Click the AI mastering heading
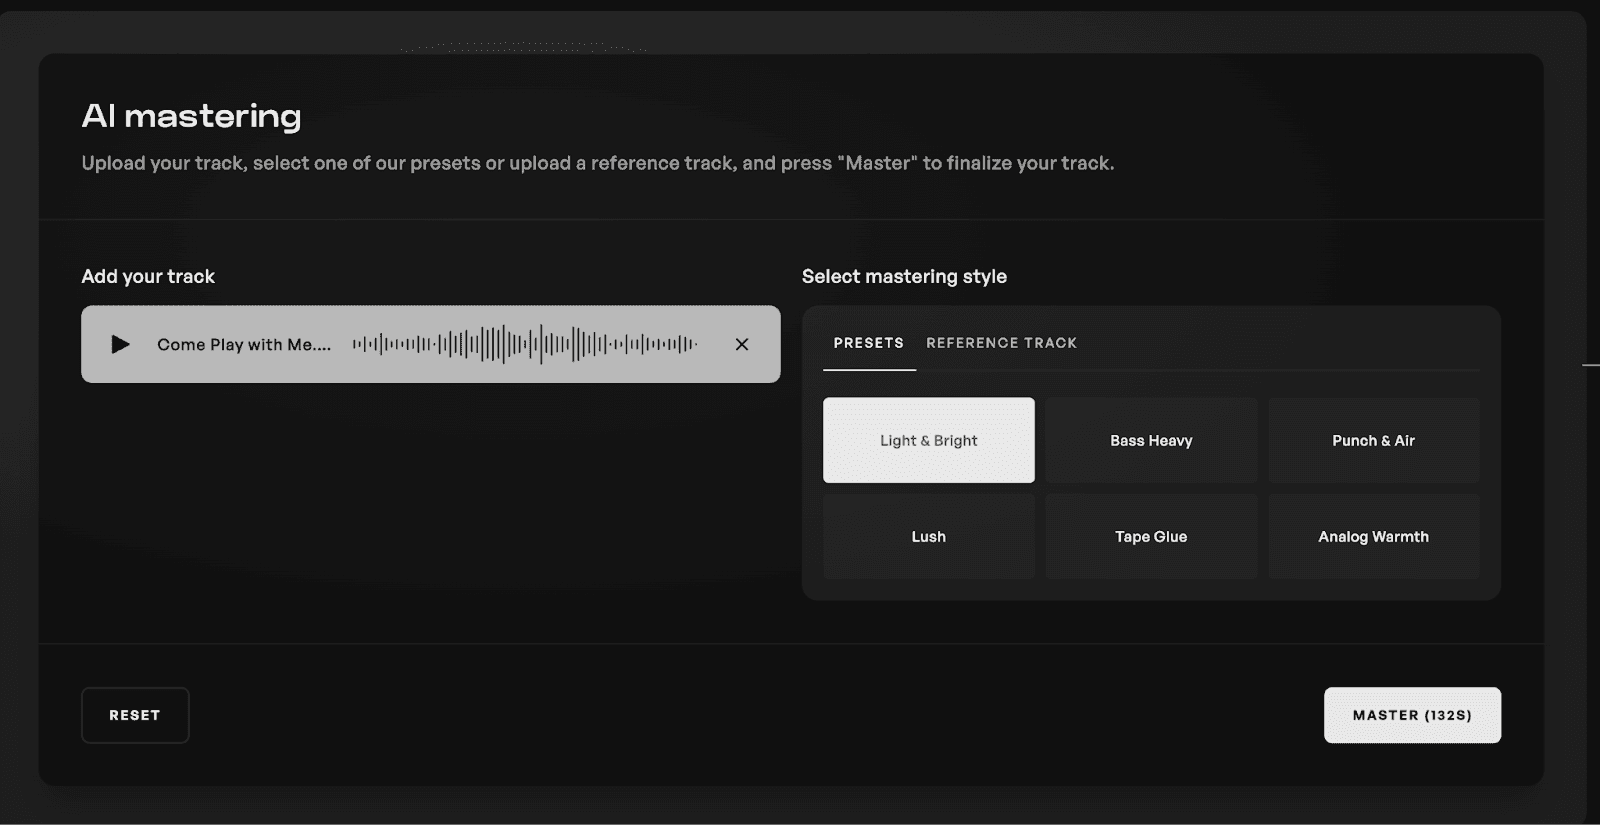 tap(191, 116)
